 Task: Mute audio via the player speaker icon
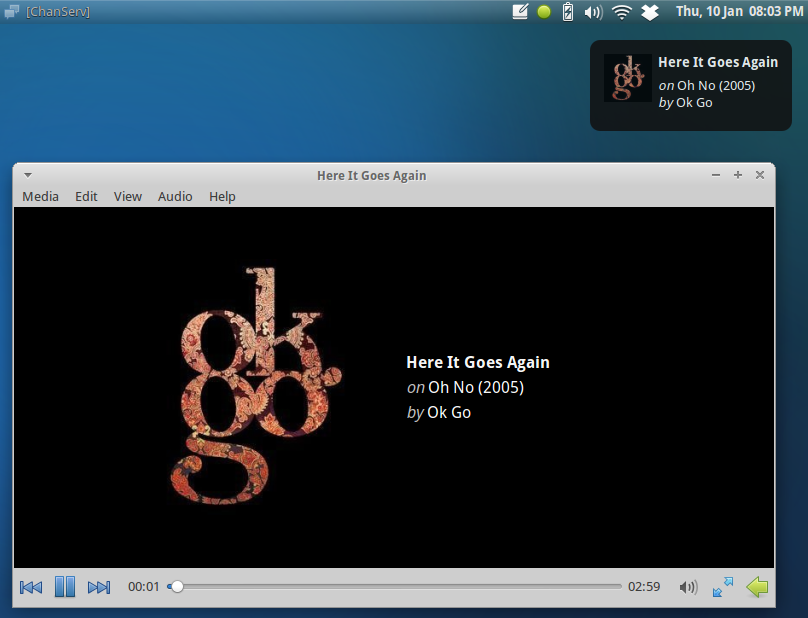(688, 587)
